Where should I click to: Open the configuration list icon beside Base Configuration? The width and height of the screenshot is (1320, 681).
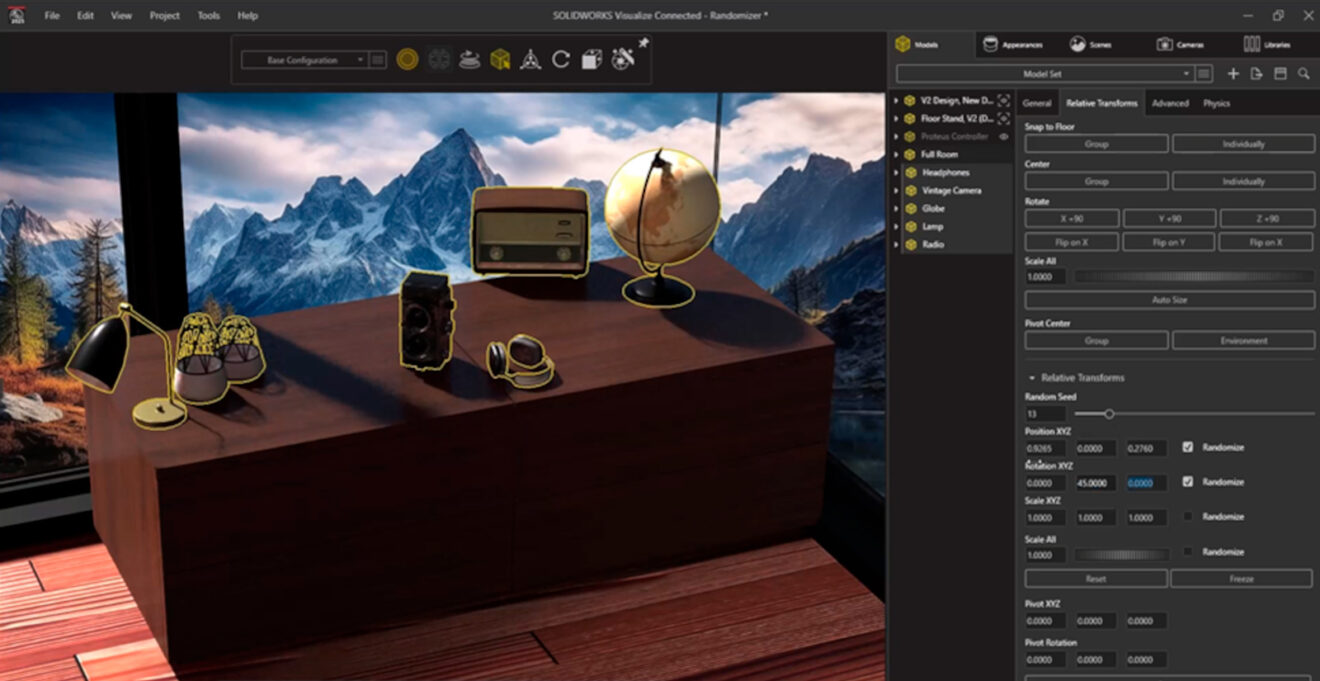pos(378,60)
